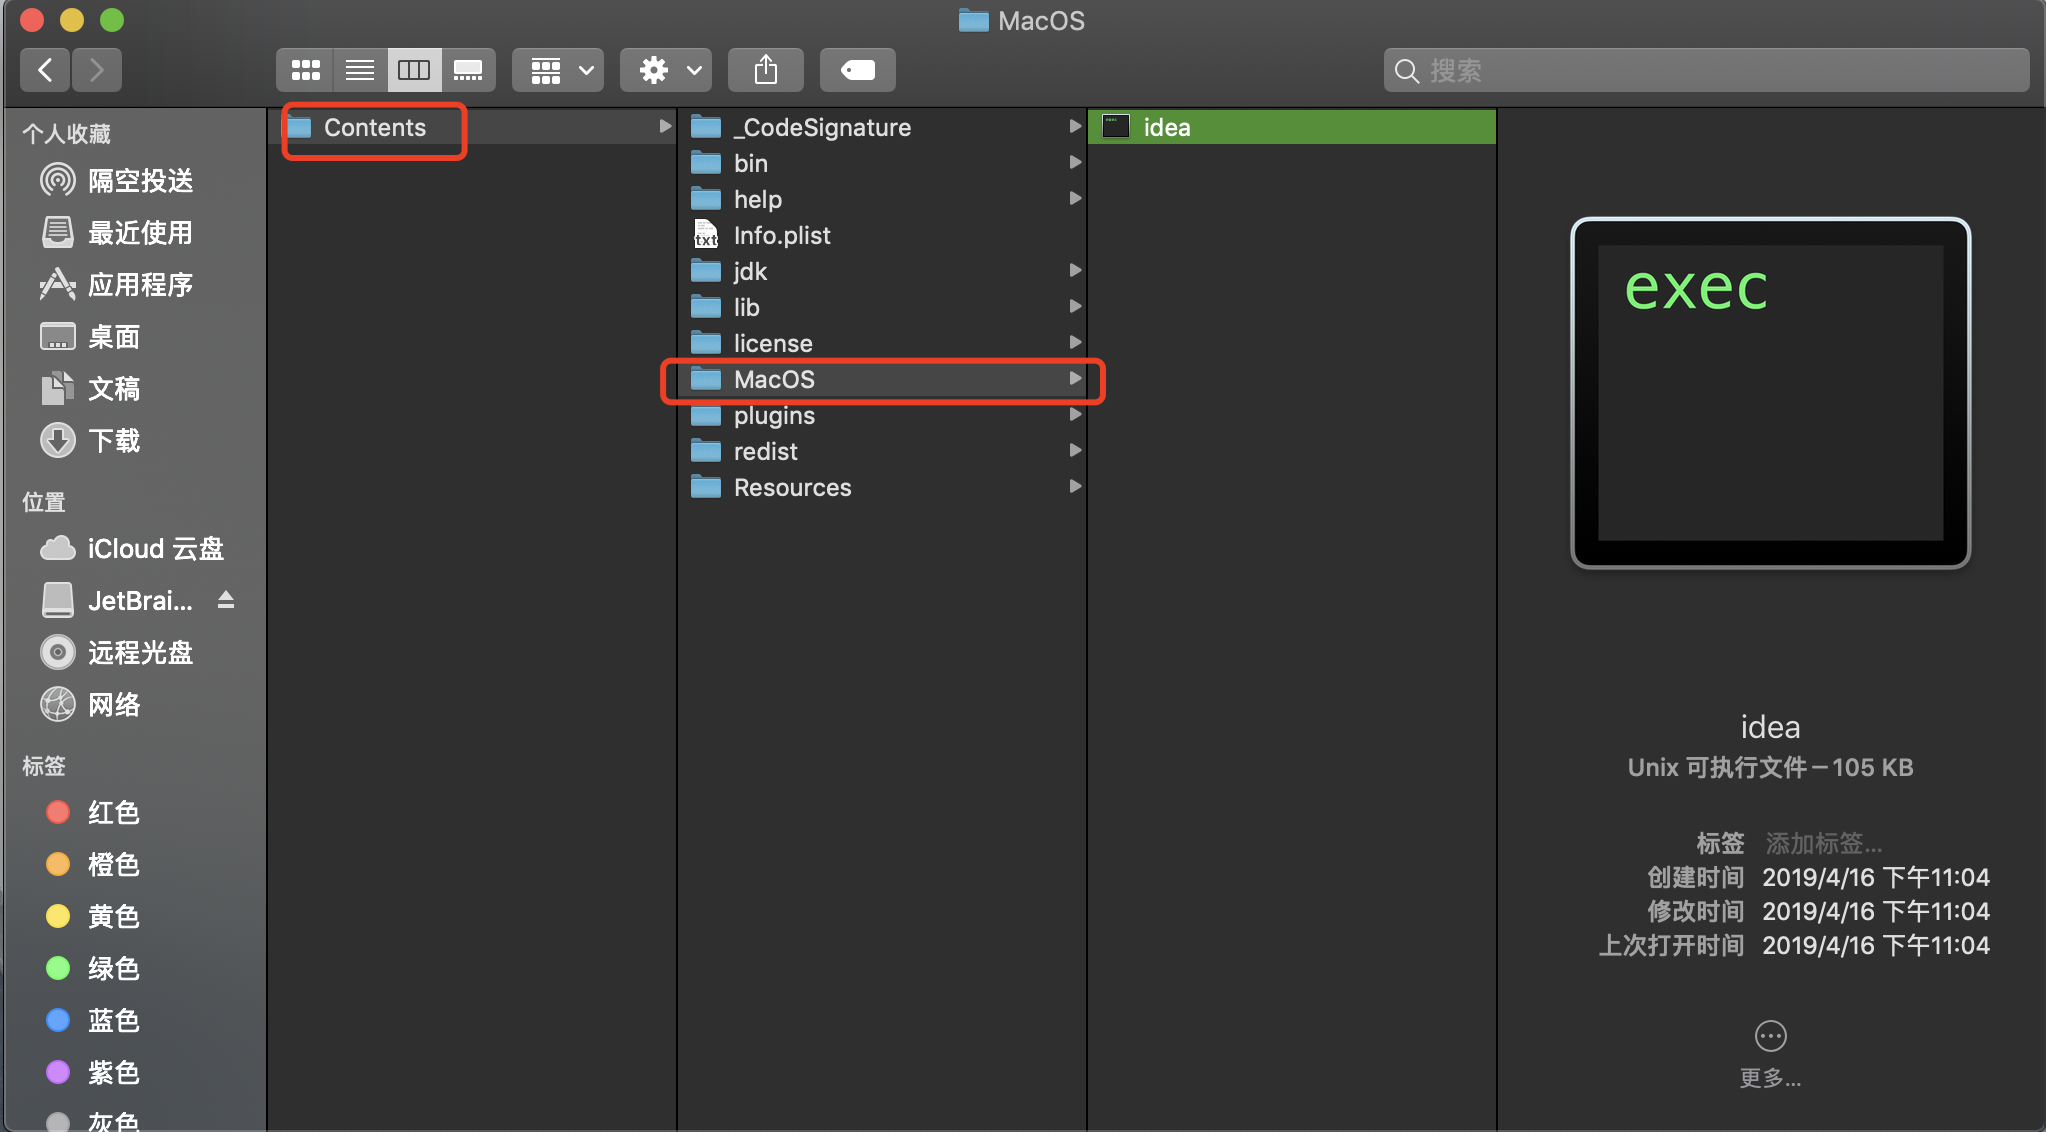The image size is (2046, 1132).
Task: Go forward with the right arrow button
Action: pos(96,70)
